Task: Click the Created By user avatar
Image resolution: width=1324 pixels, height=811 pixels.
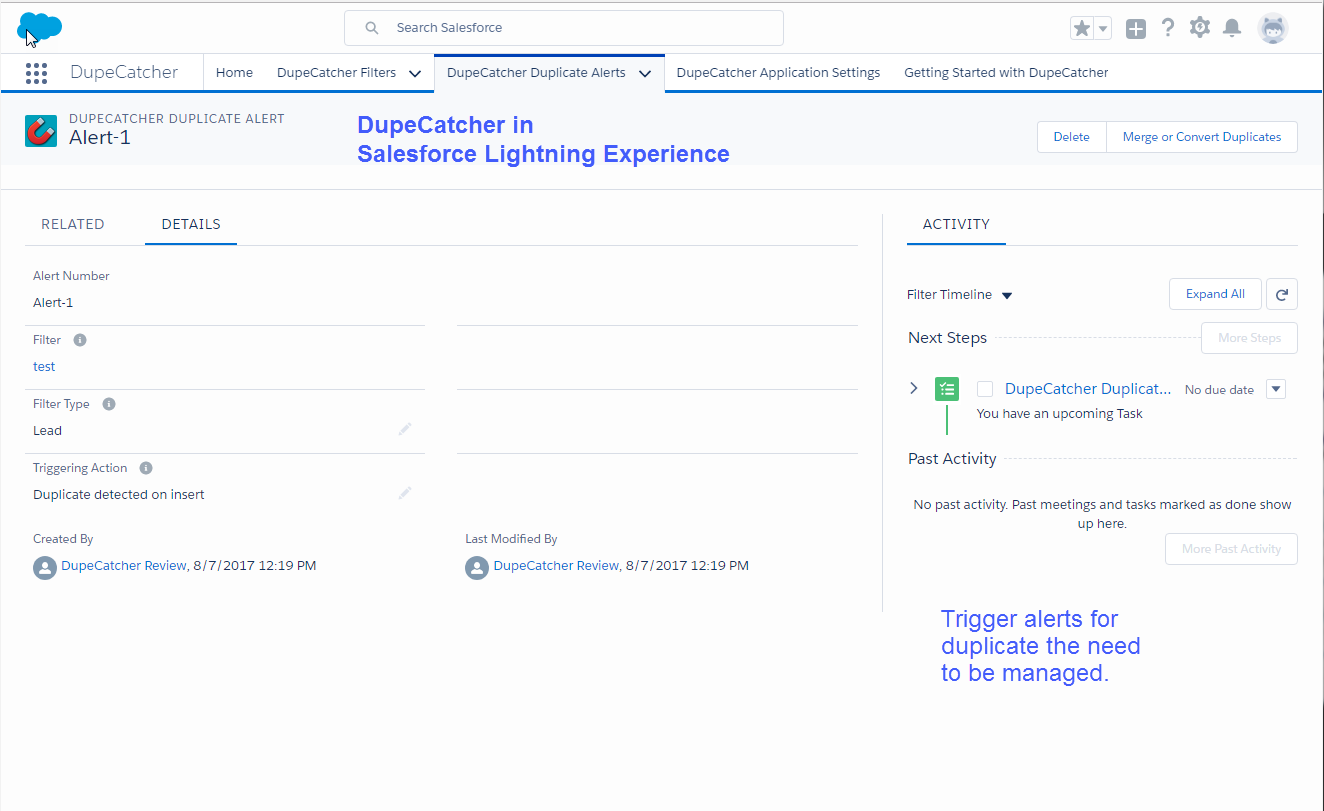Action: click(x=45, y=568)
